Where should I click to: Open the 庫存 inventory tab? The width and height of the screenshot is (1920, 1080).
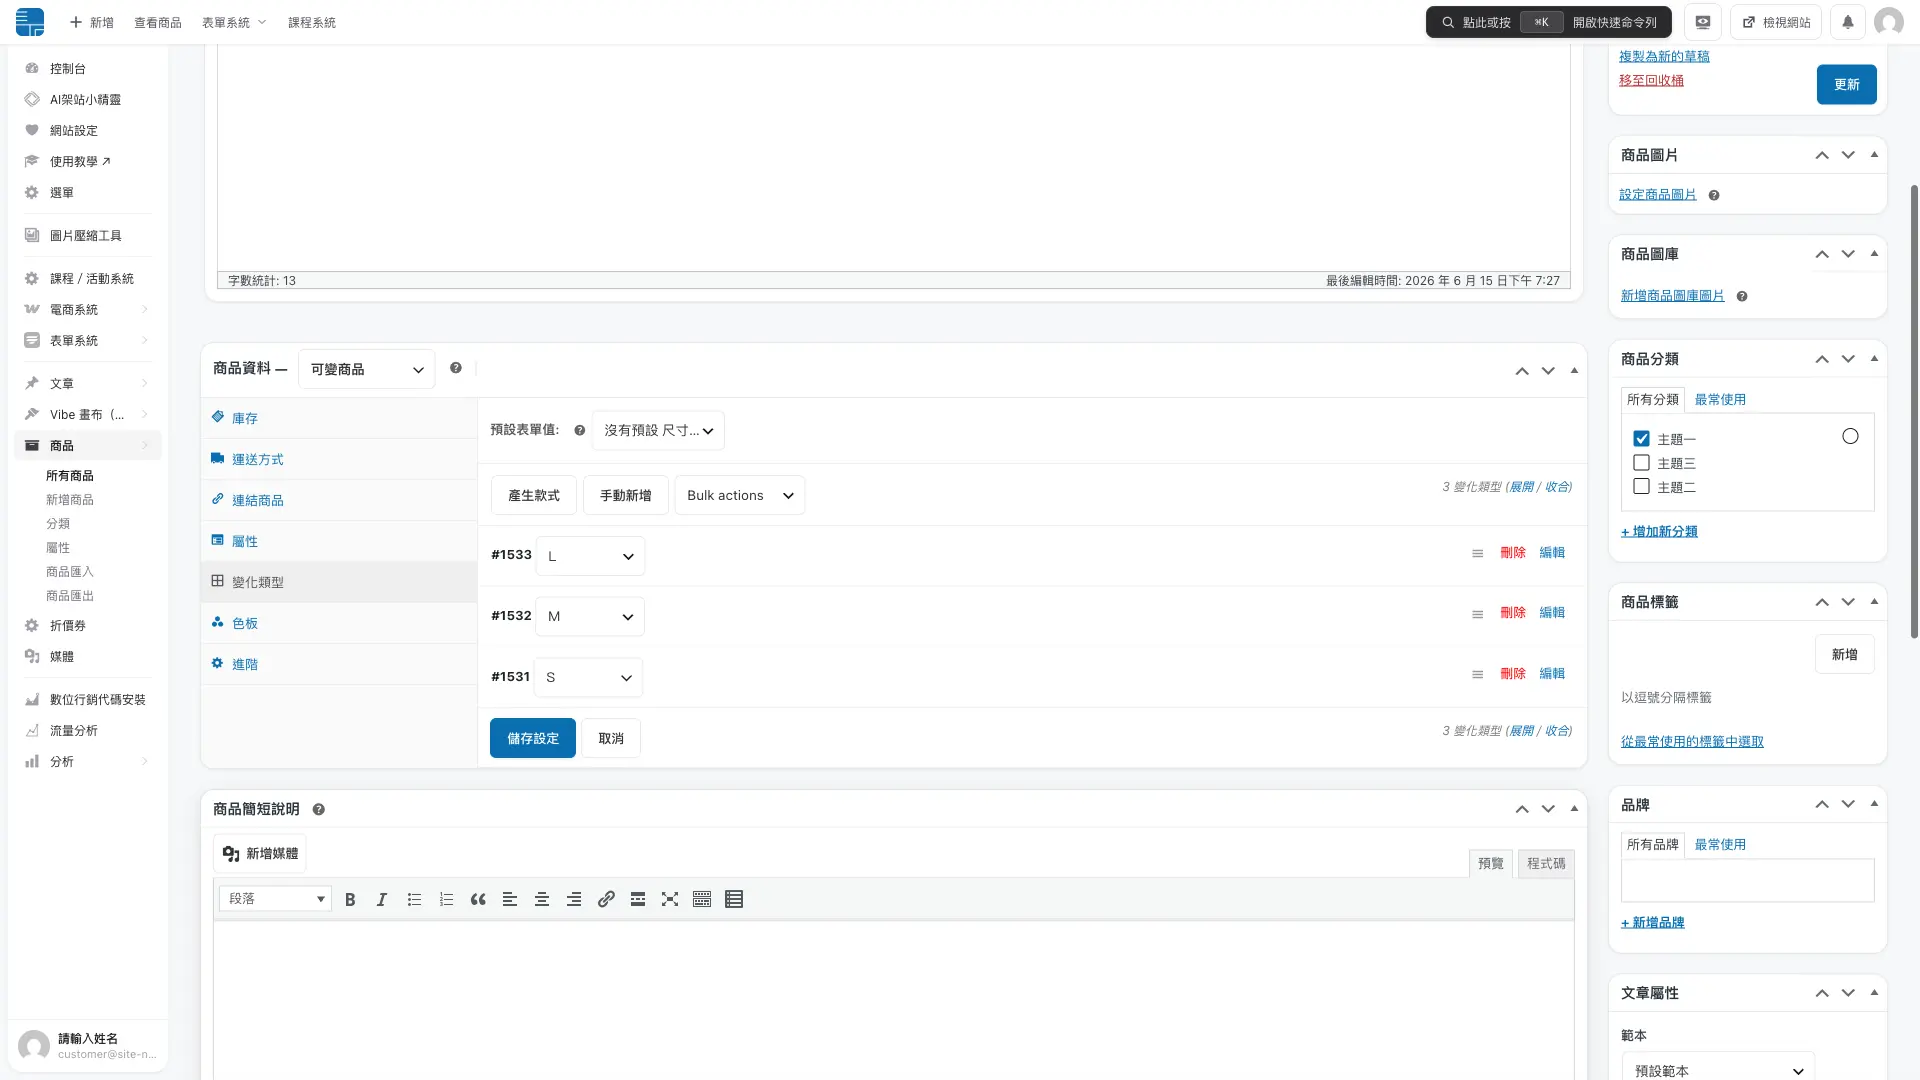[339, 418]
